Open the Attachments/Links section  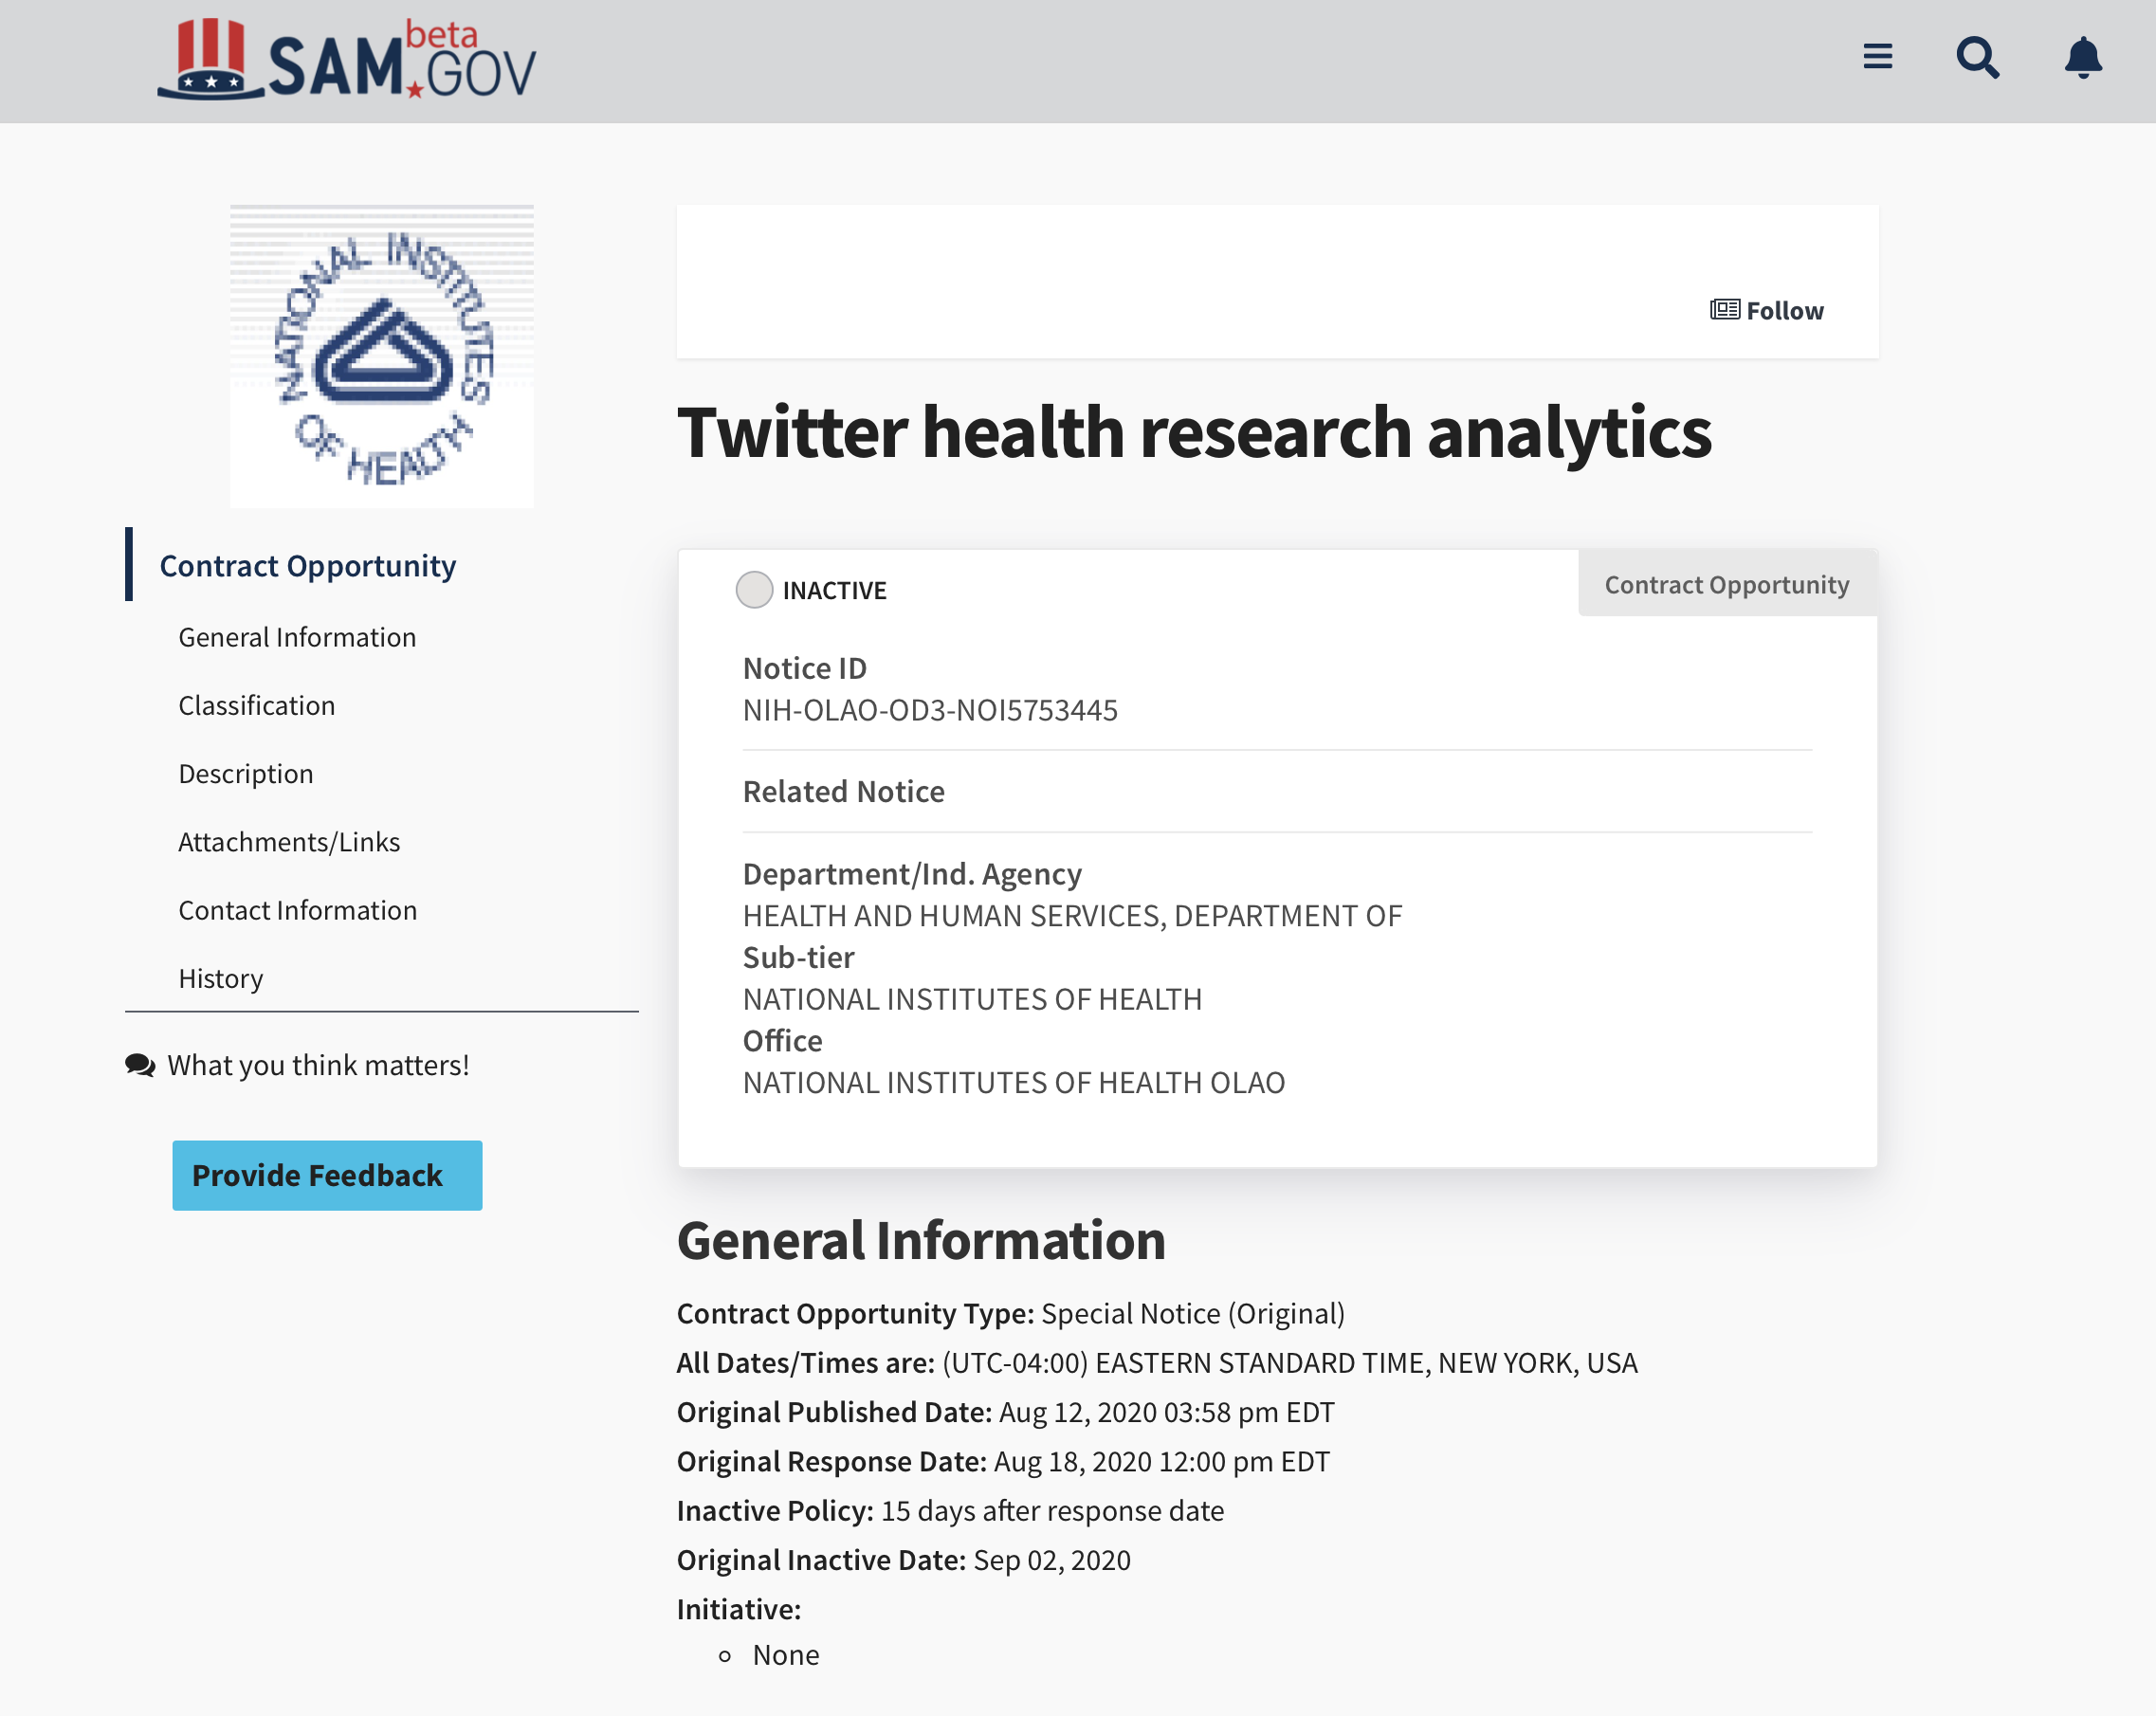pos(289,842)
